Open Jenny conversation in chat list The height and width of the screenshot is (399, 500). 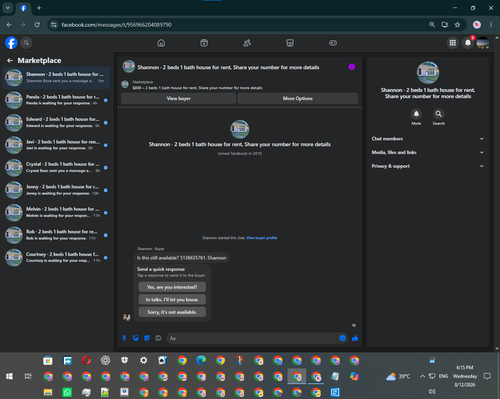pos(56,190)
